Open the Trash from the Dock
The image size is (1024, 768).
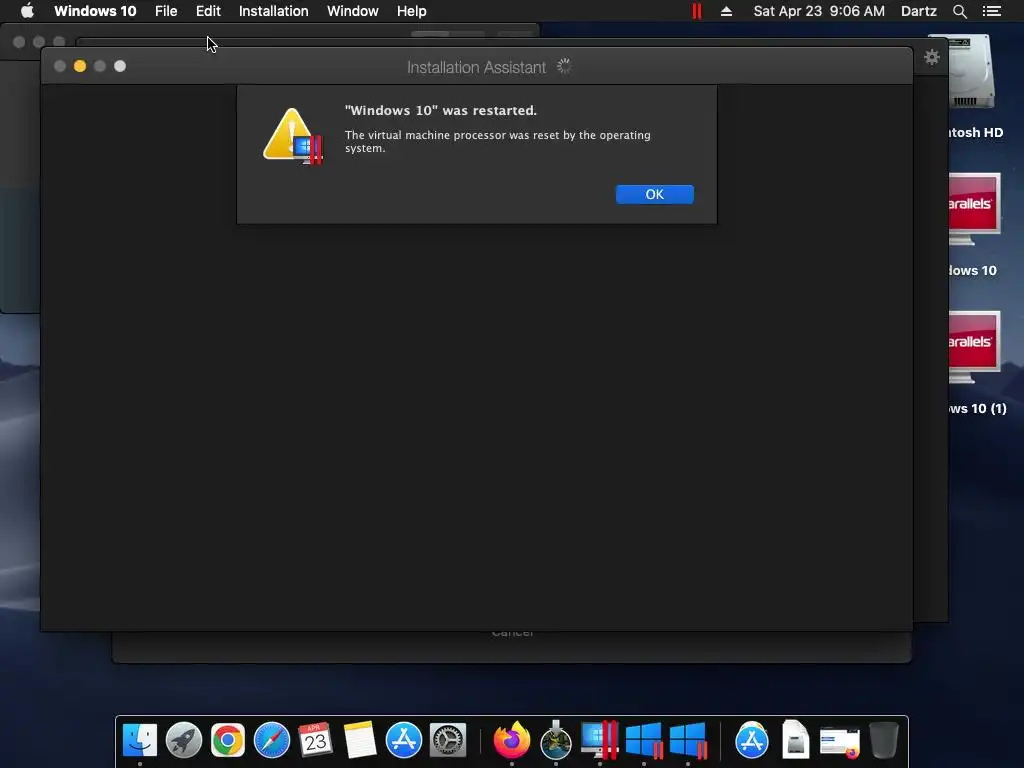[x=884, y=740]
